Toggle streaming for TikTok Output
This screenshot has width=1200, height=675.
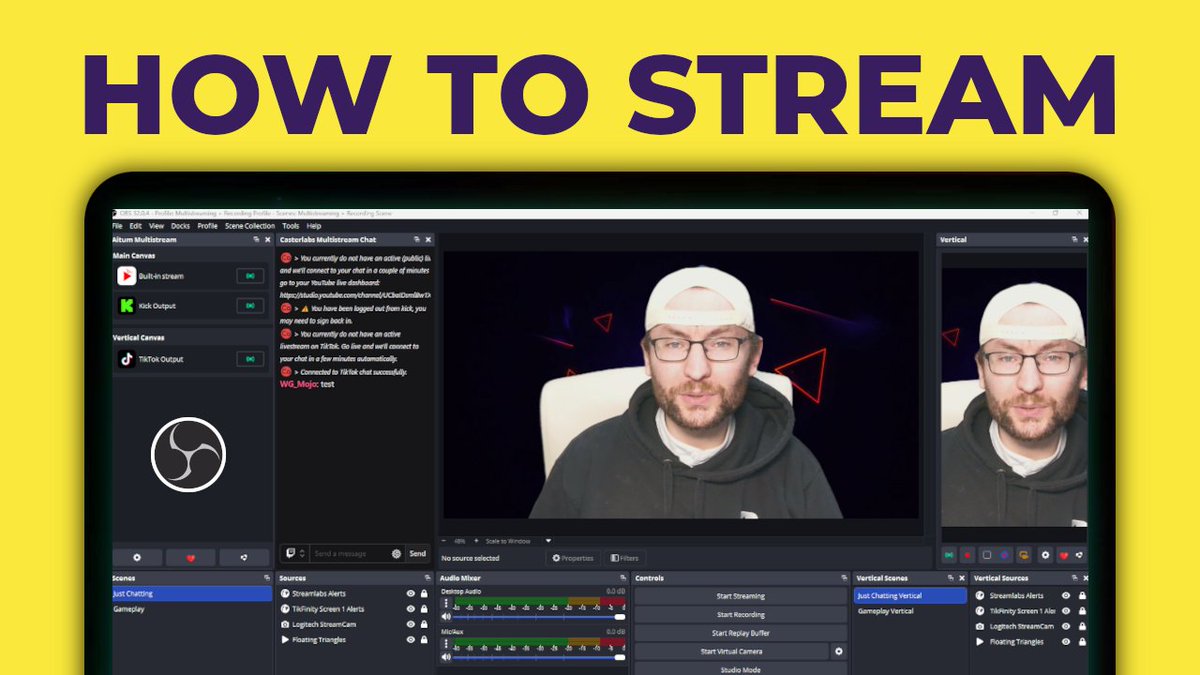click(x=250, y=359)
